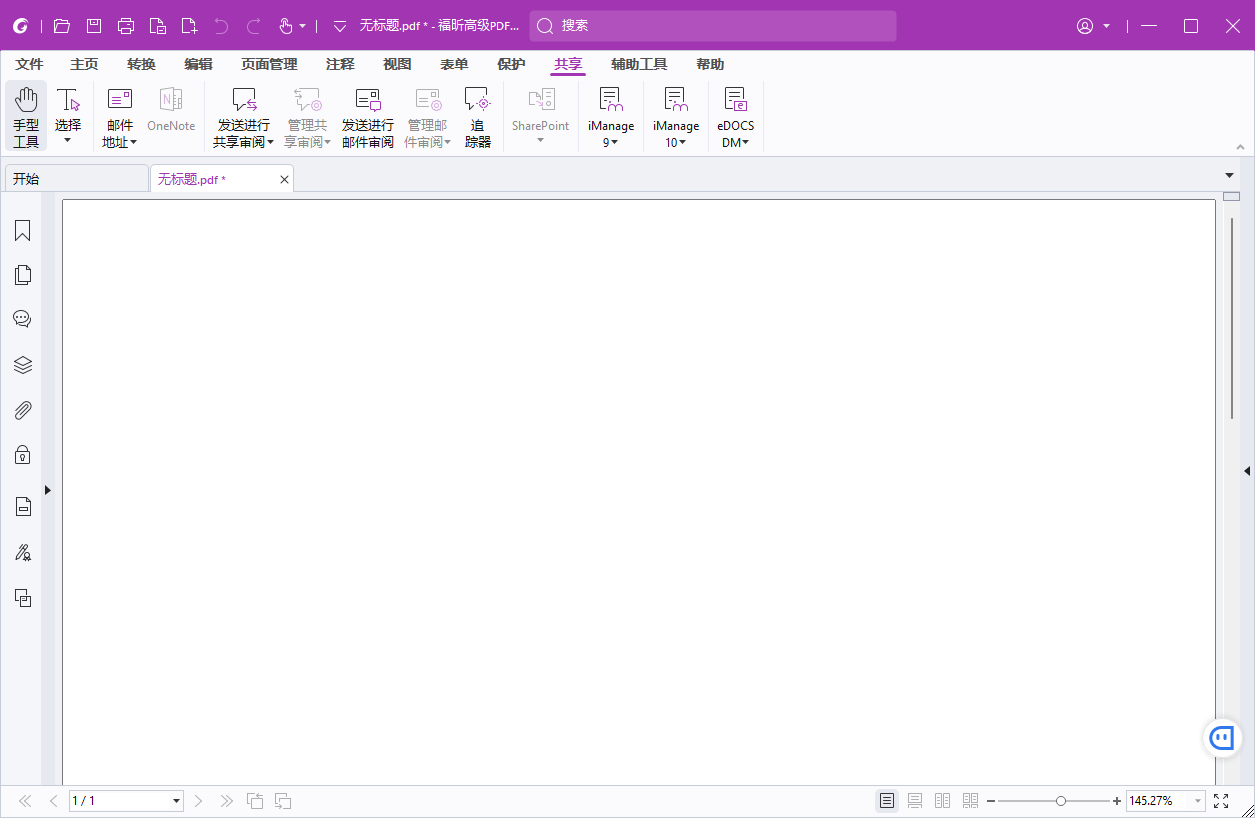Switch to the 辅助工具 Accessibility tab
Screen dimensions: 1255x818
coord(639,64)
